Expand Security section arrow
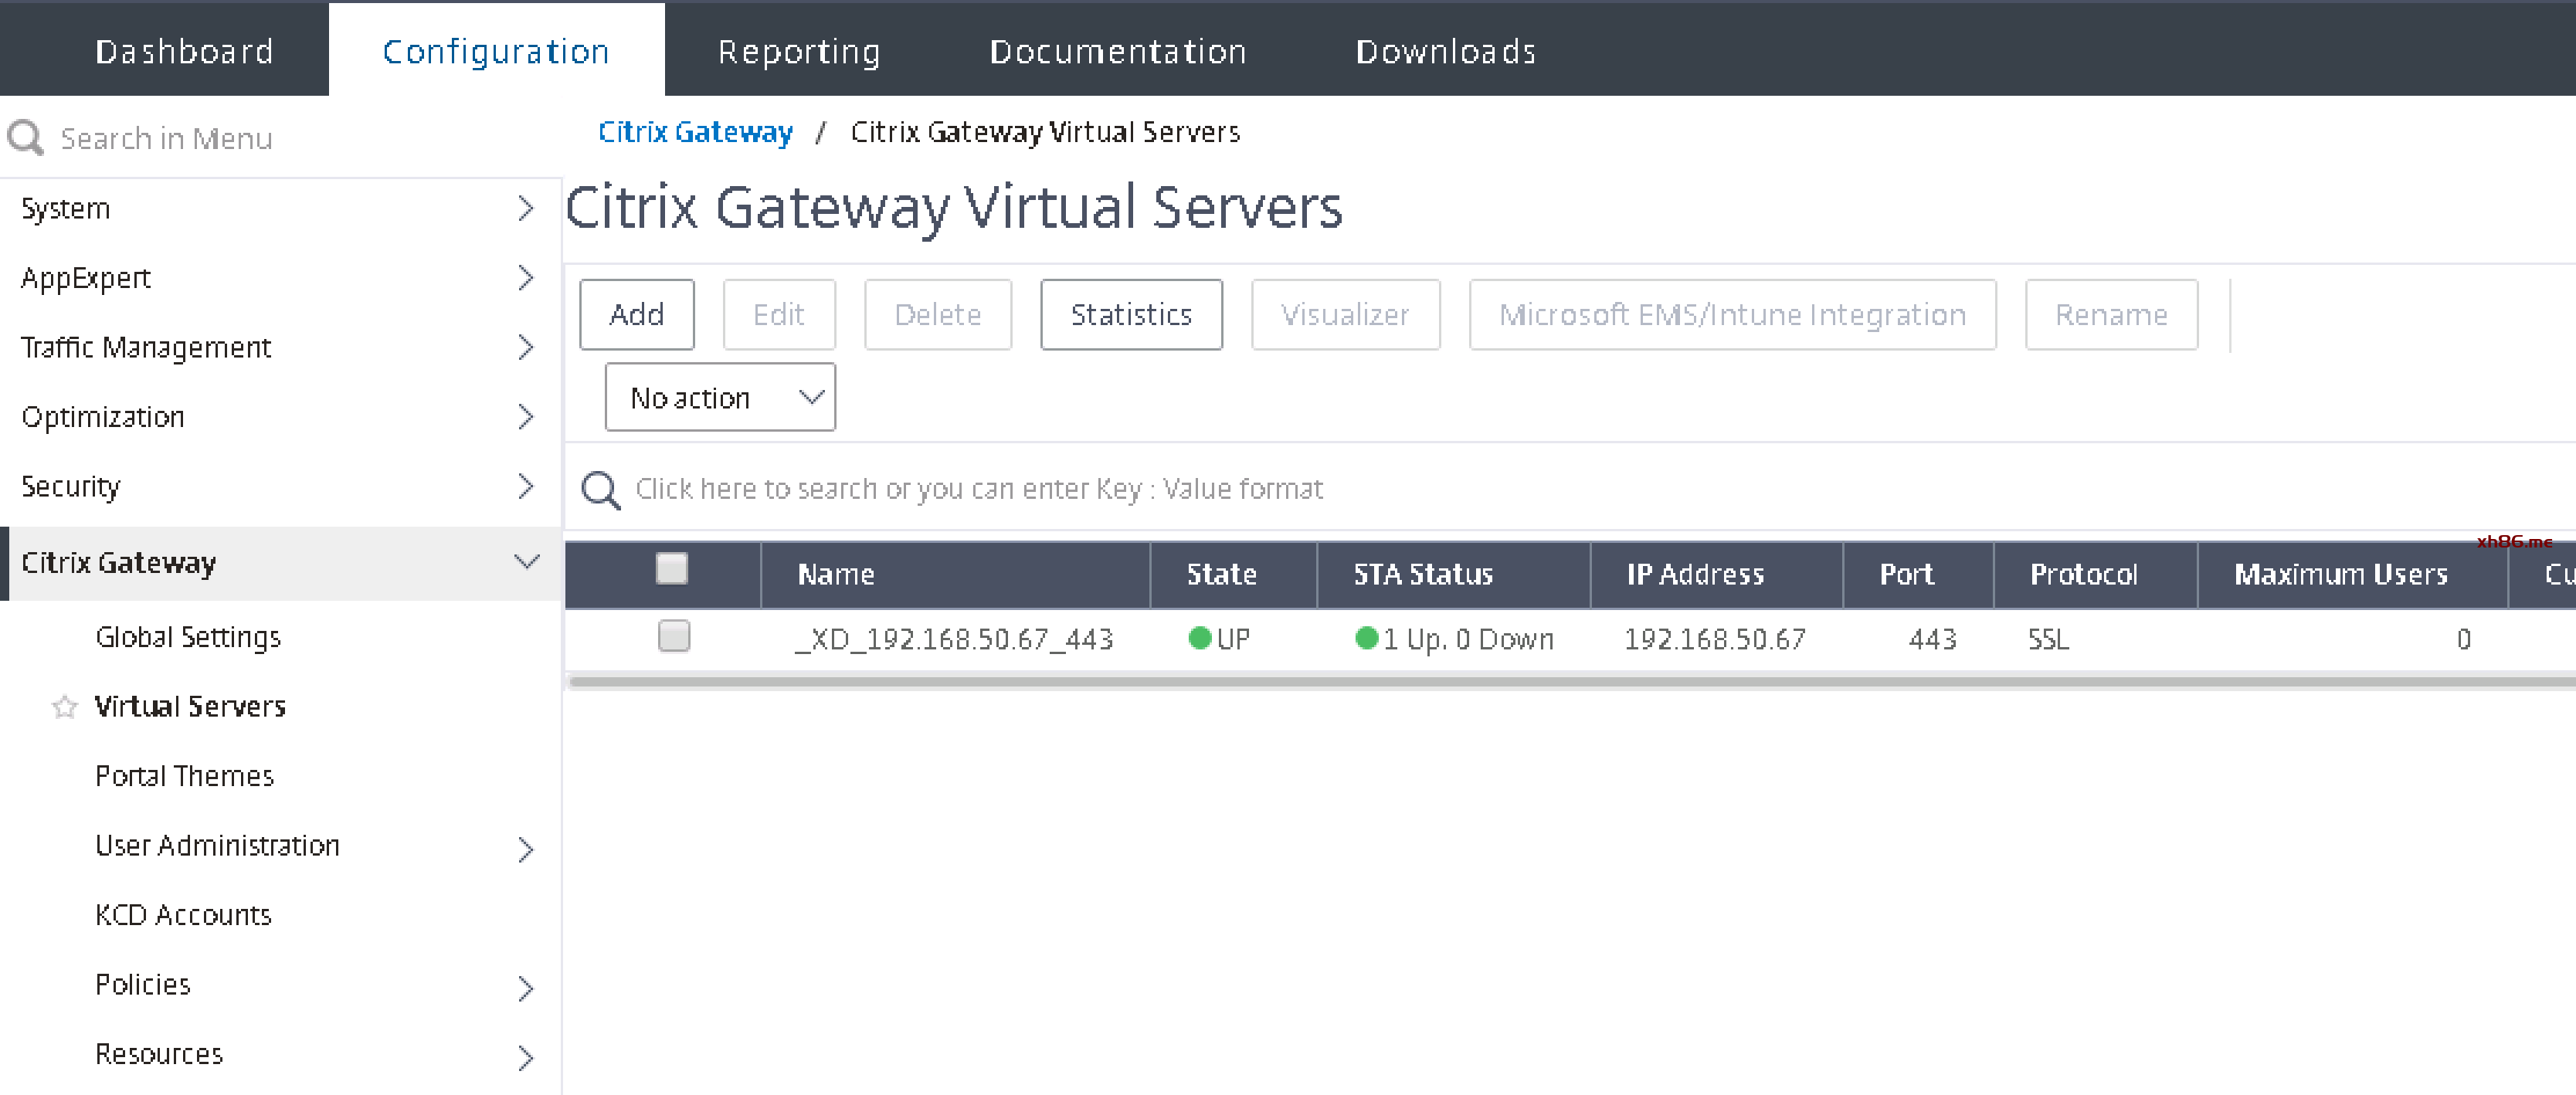The height and width of the screenshot is (1095, 2576). tap(526, 487)
